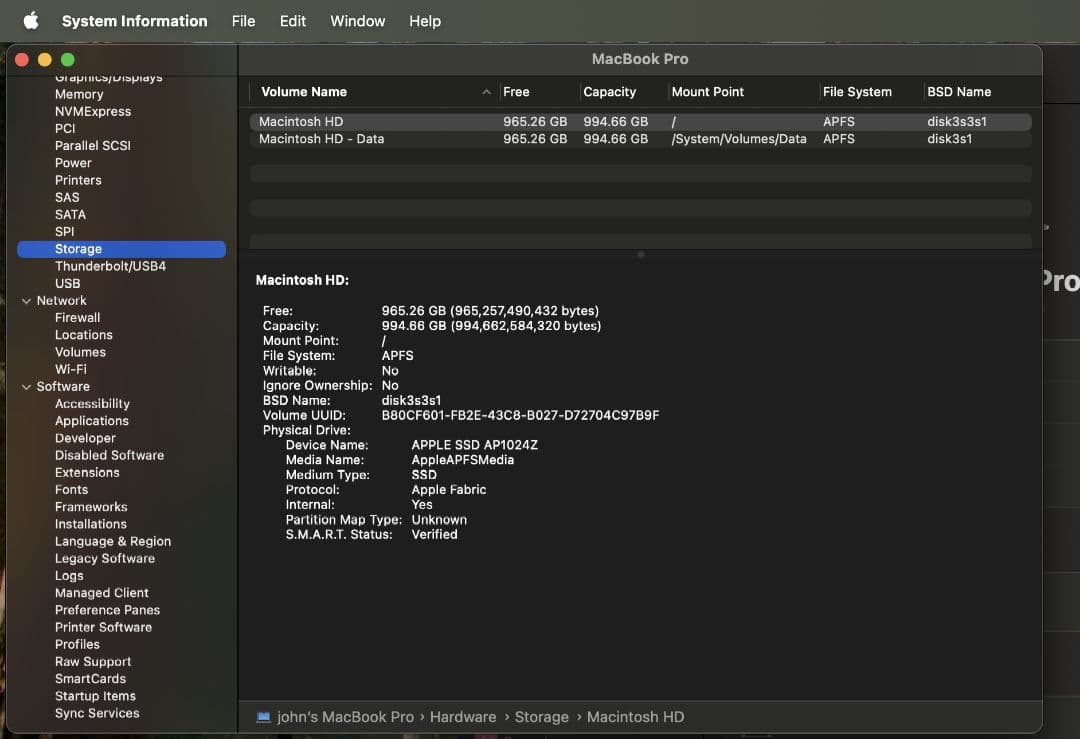Screen dimensions: 1080x739
Task: Sort by BSD Name column header
Action: pos(959,92)
